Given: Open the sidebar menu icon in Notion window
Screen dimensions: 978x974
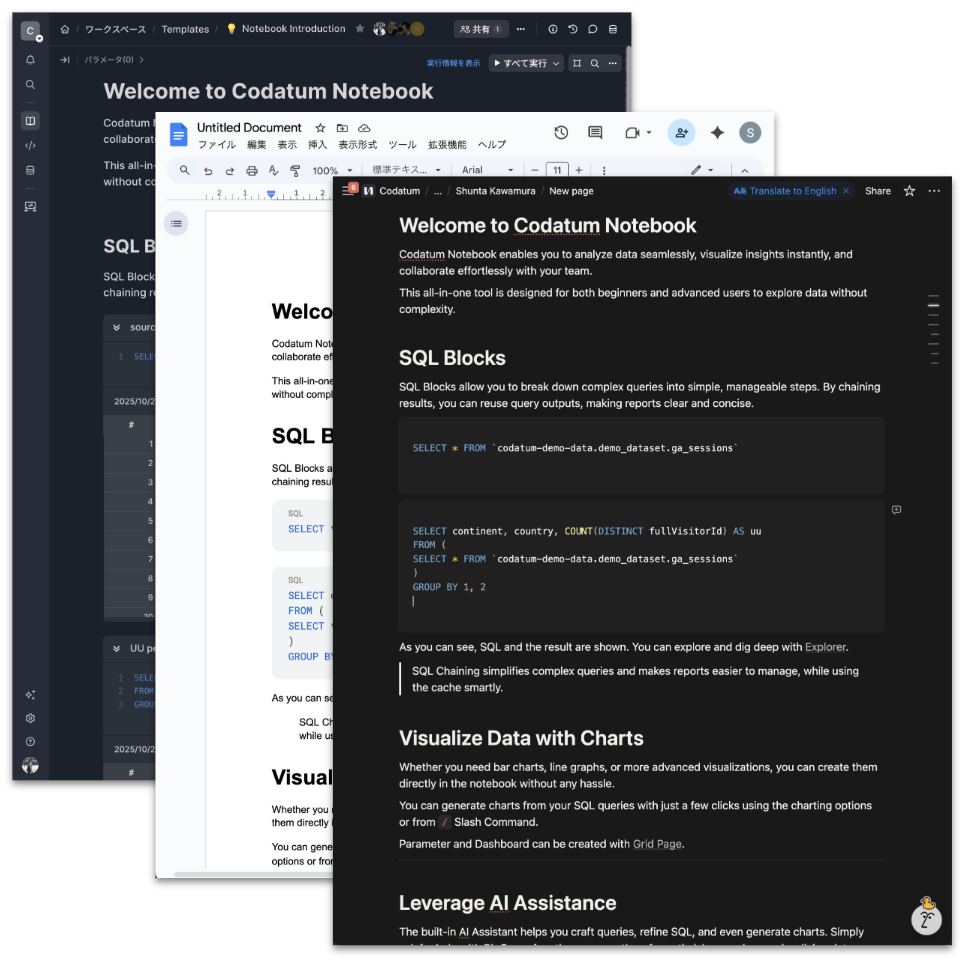Looking at the screenshot, I should point(348,191).
